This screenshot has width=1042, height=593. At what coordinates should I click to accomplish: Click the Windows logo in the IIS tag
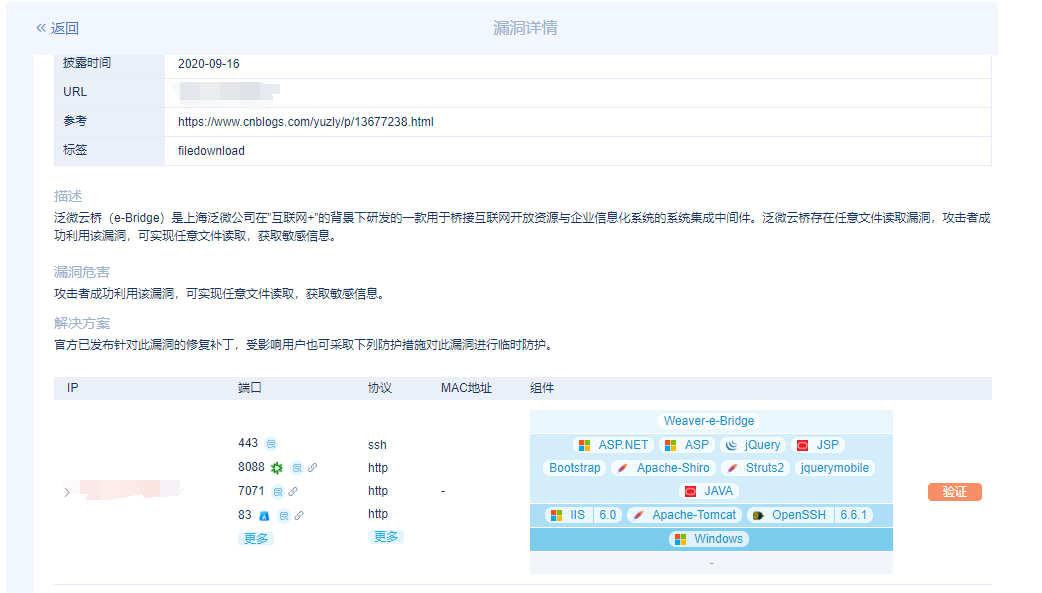[557, 516]
